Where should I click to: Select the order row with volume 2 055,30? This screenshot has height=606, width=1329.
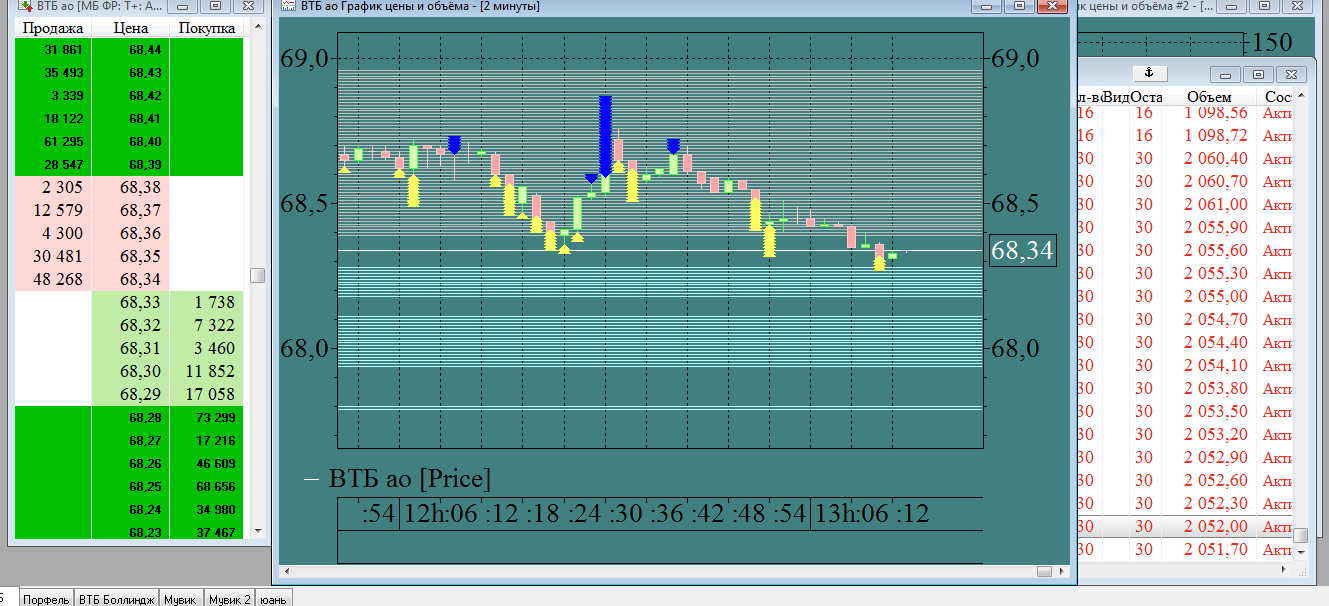point(1186,273)
